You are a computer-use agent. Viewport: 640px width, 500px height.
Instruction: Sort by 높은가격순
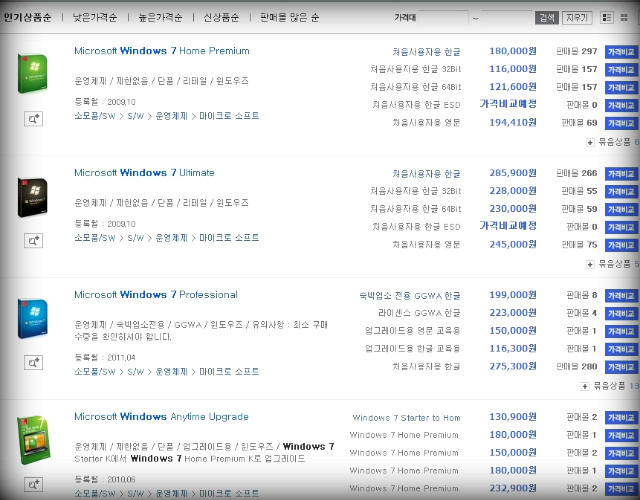(160, 18)
